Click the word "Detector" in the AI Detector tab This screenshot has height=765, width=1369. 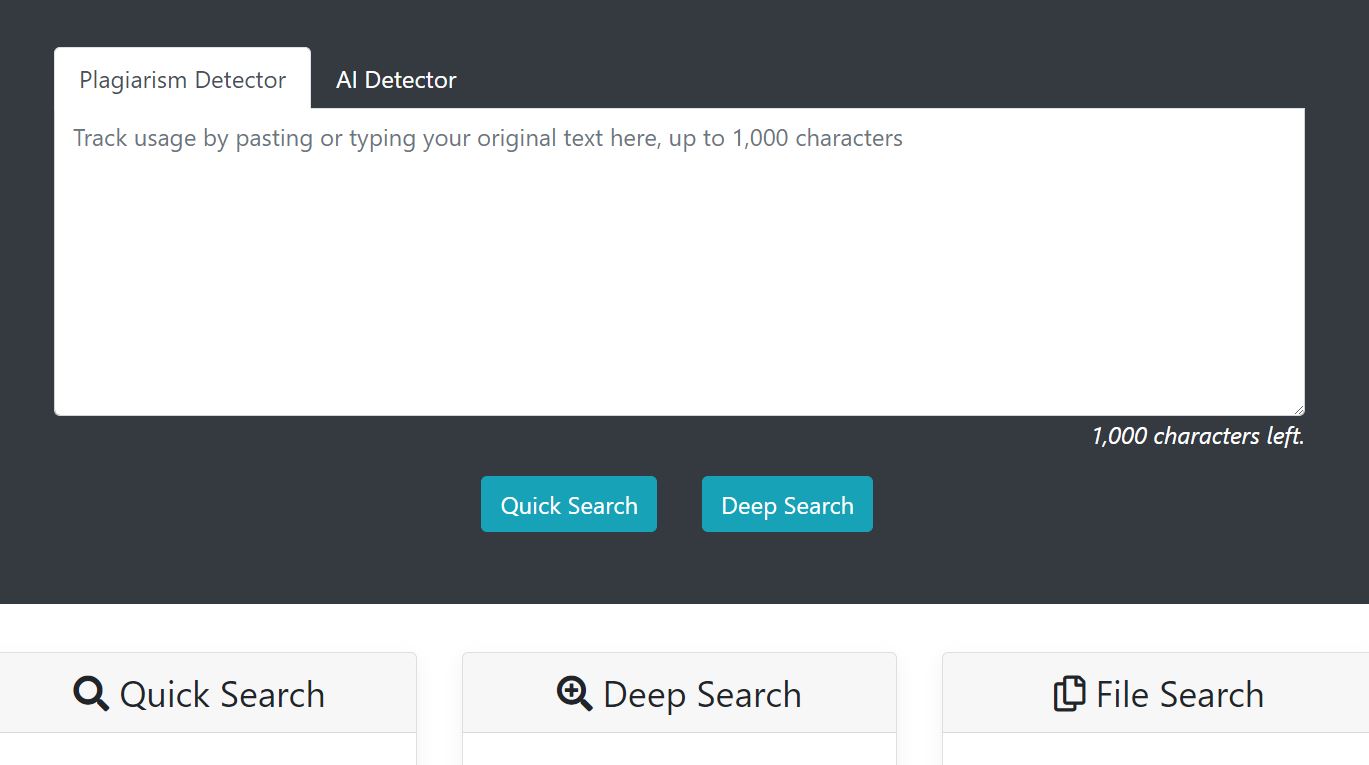pos(410,80)
